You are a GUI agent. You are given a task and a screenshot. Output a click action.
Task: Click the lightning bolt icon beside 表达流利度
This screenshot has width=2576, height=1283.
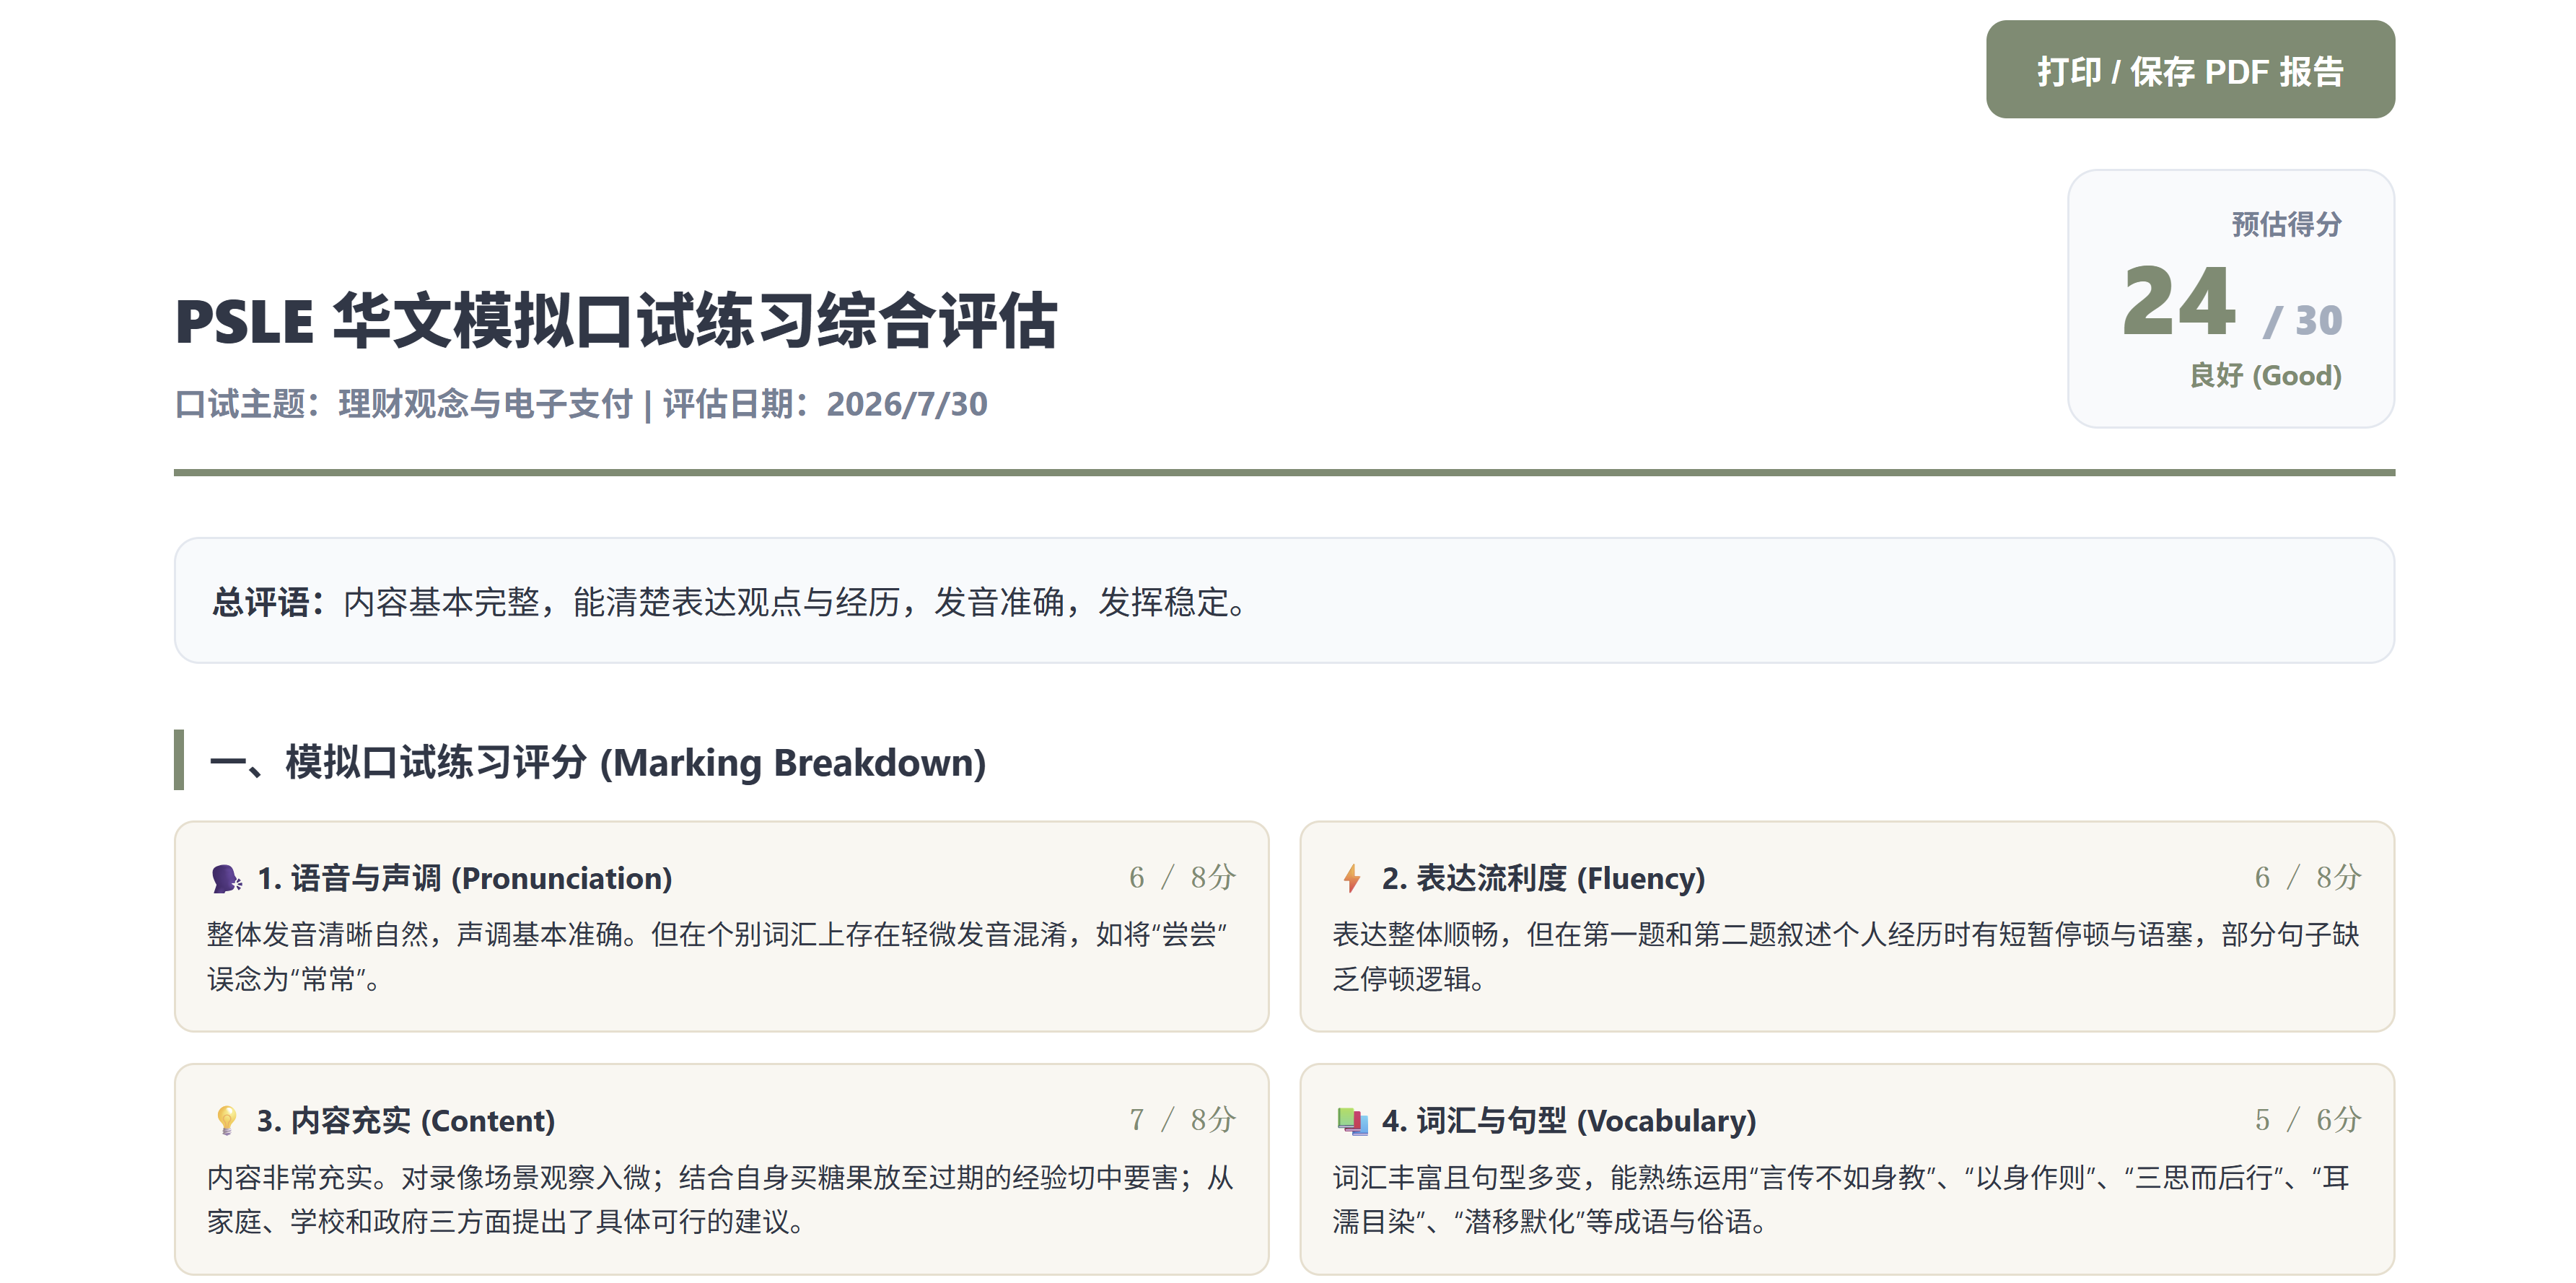(x=1352, y=879)
